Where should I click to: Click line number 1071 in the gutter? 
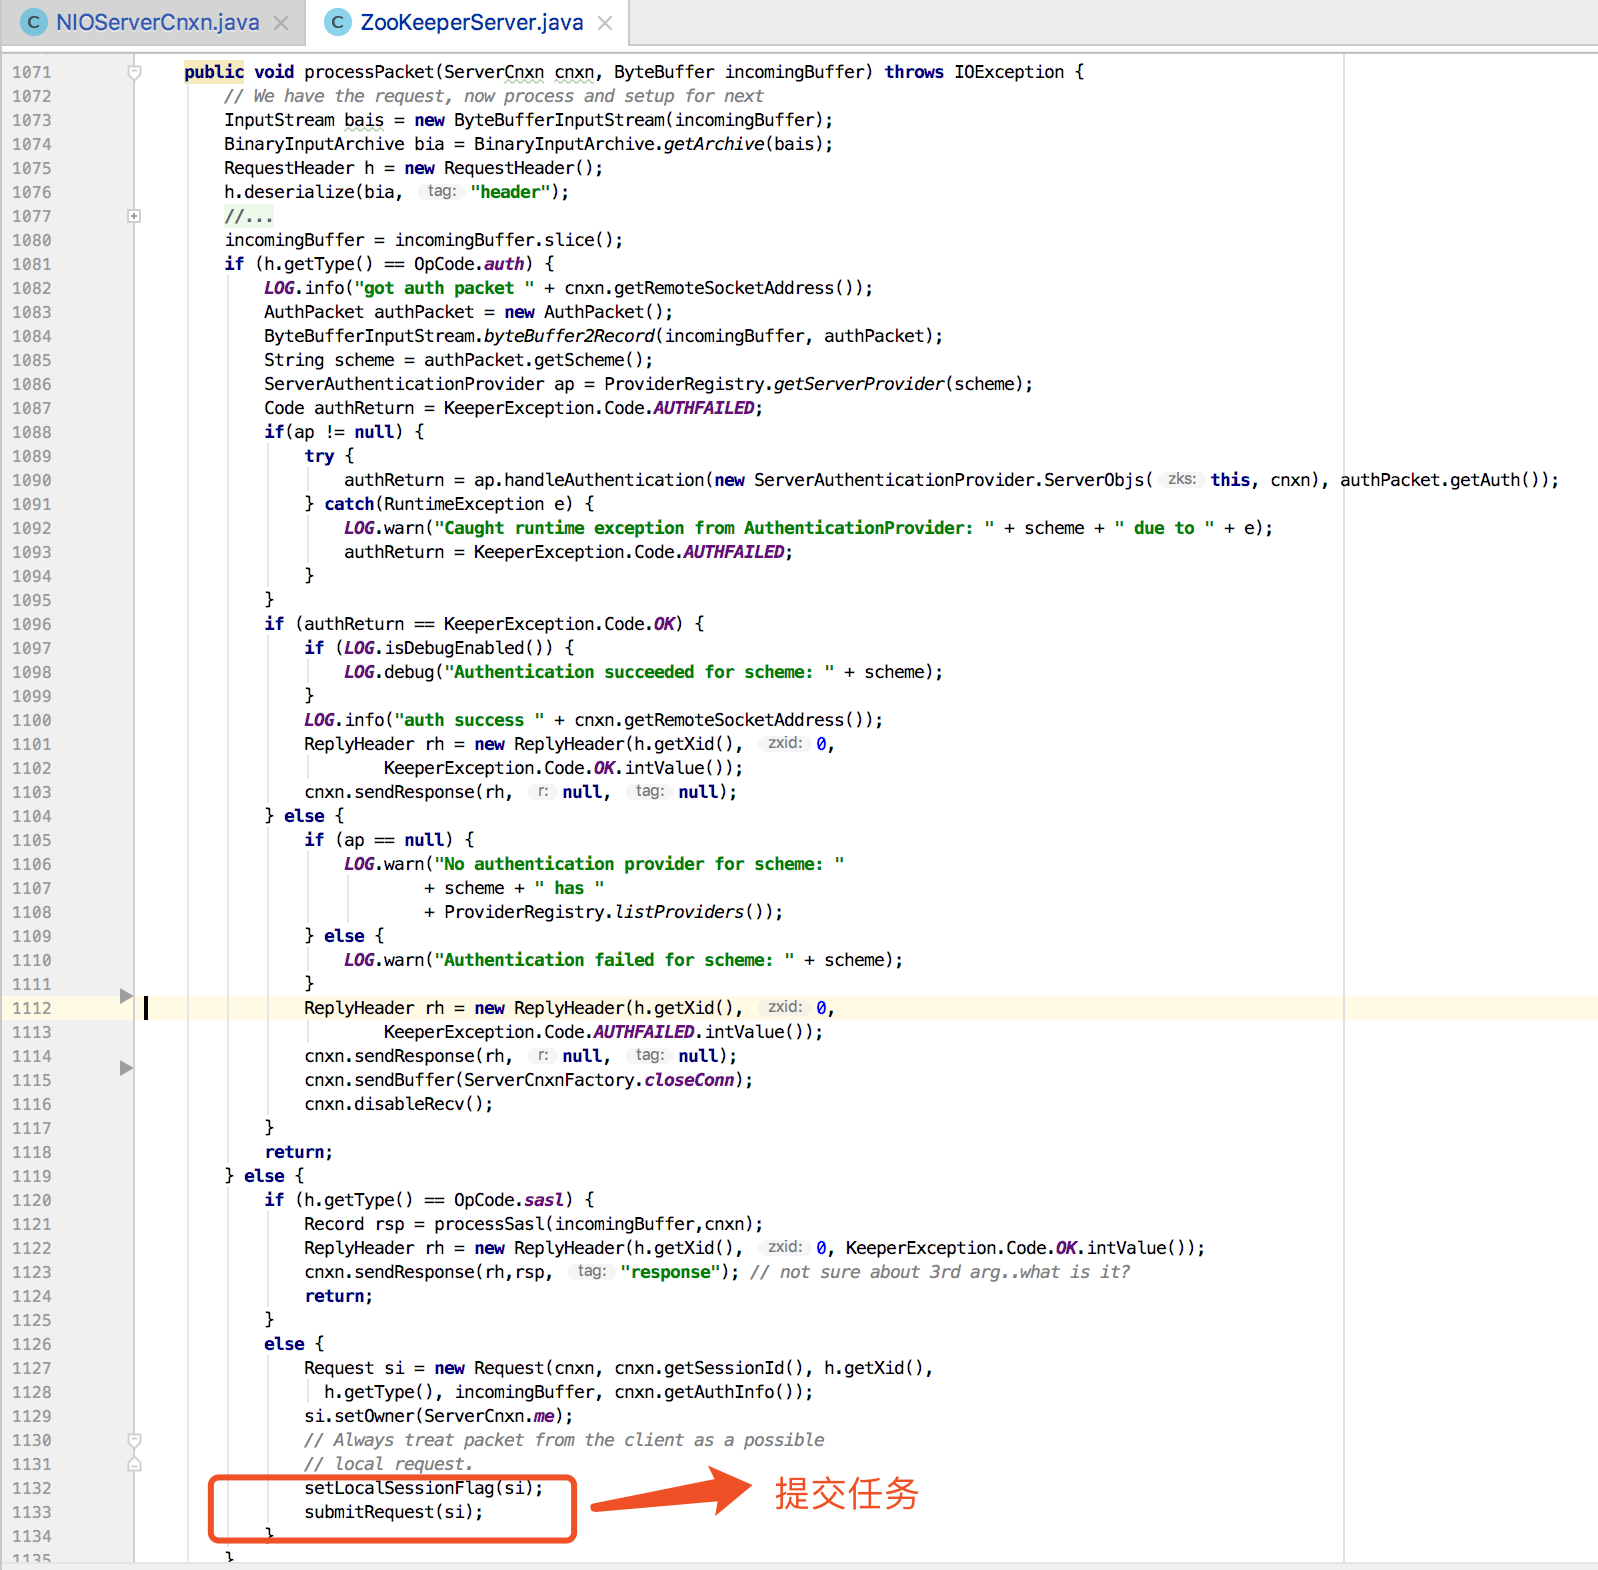32,72
